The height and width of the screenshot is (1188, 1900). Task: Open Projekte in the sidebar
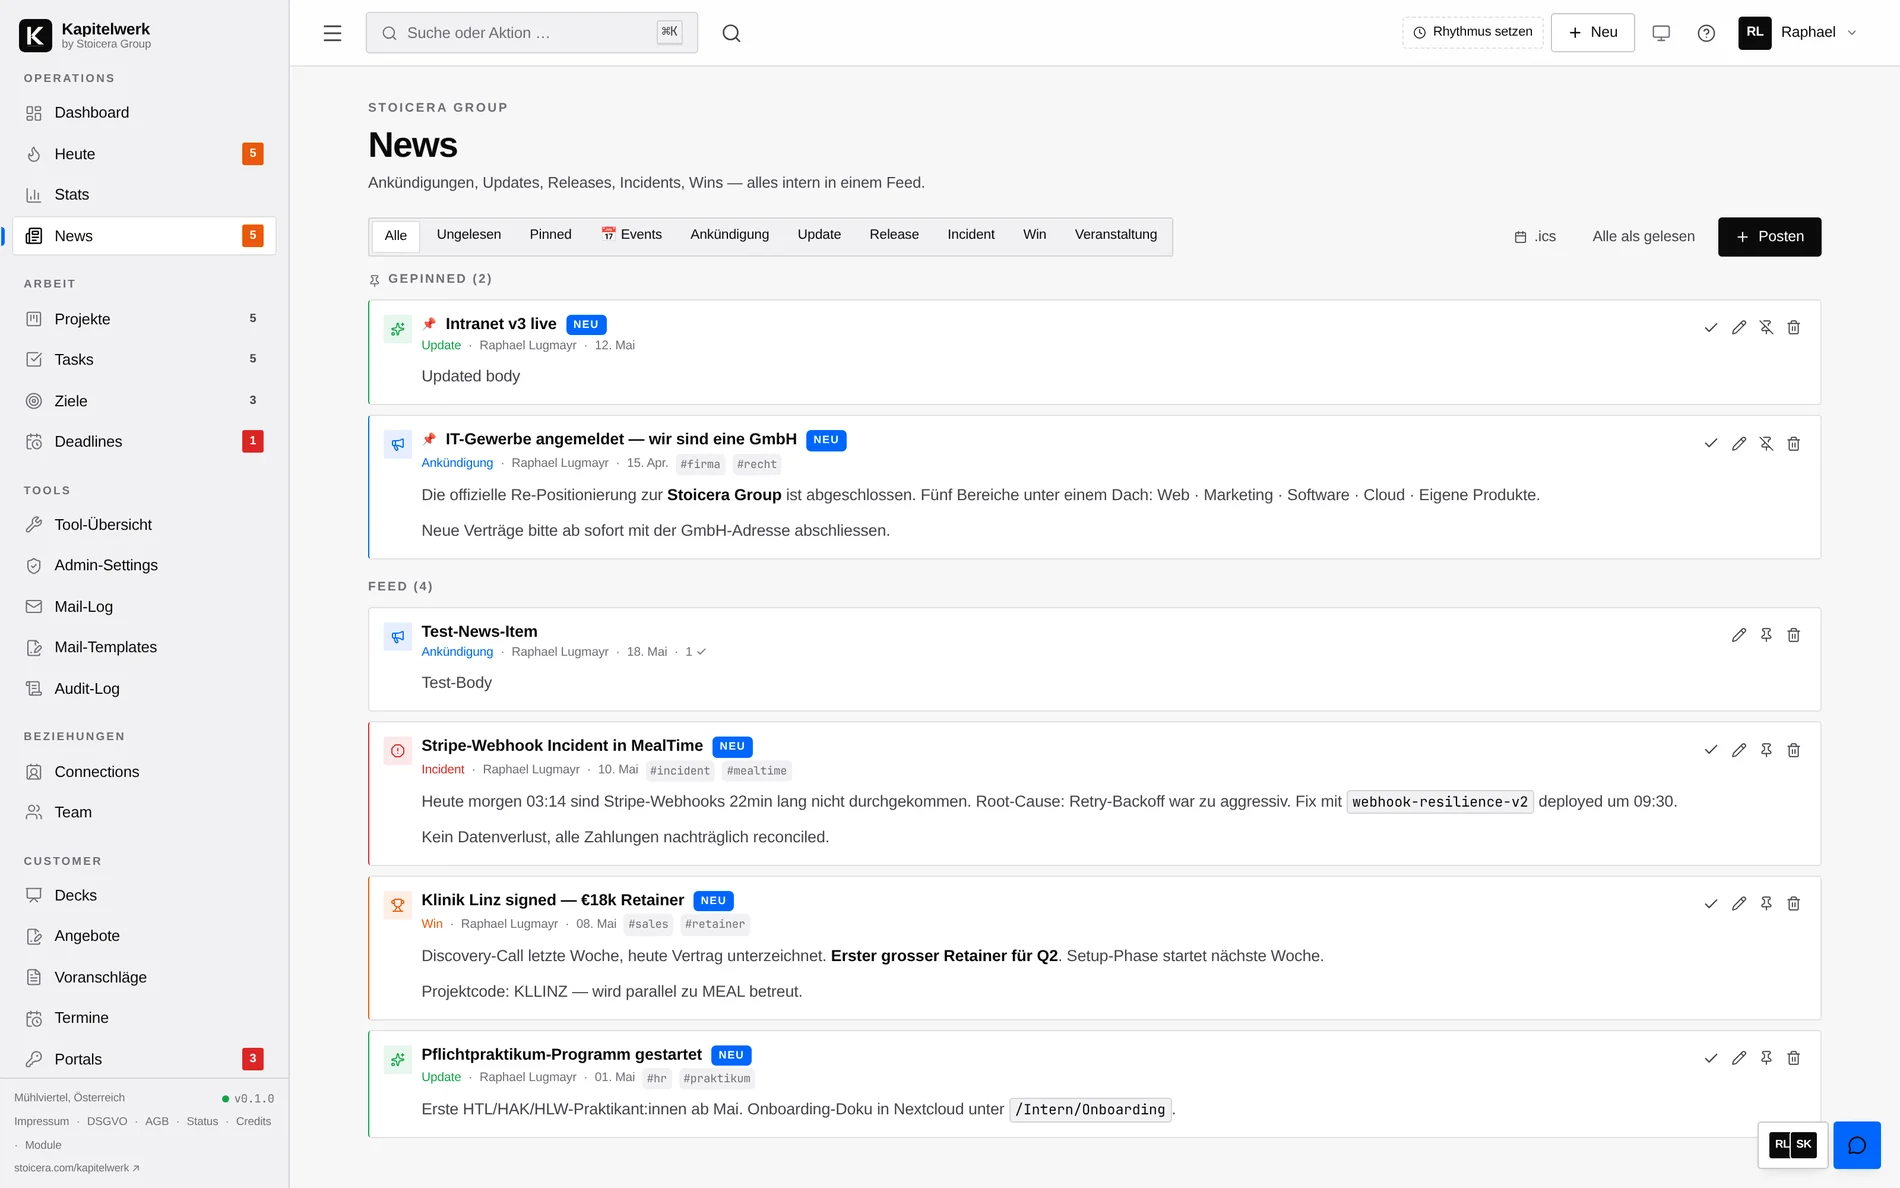[x=144, y=319]
